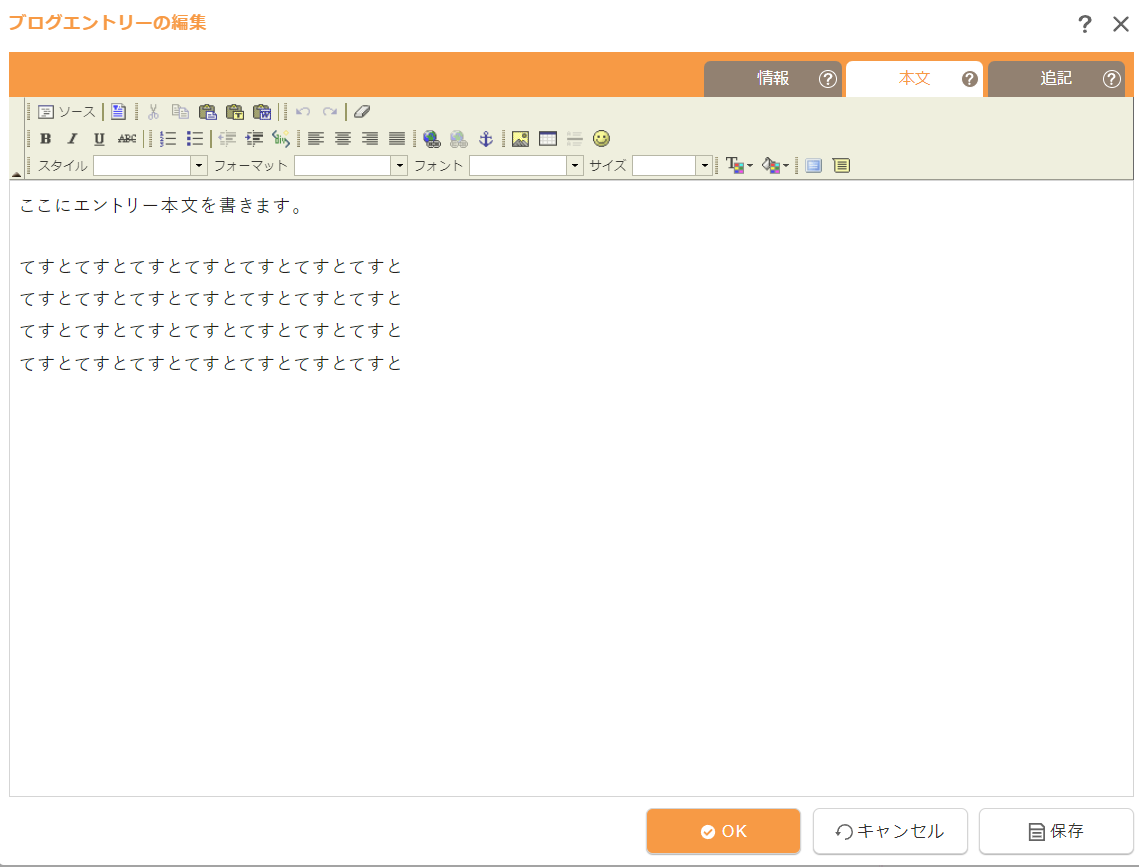Switch to the 追記 tab
Viewport: 1139px width, 867px height.
tap(1056, 78)
